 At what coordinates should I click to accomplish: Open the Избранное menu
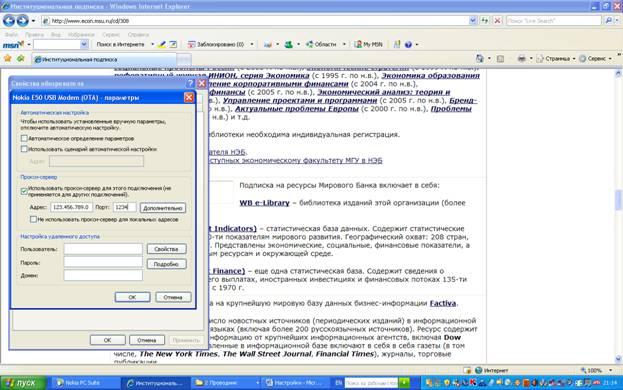tap(81, 35)
